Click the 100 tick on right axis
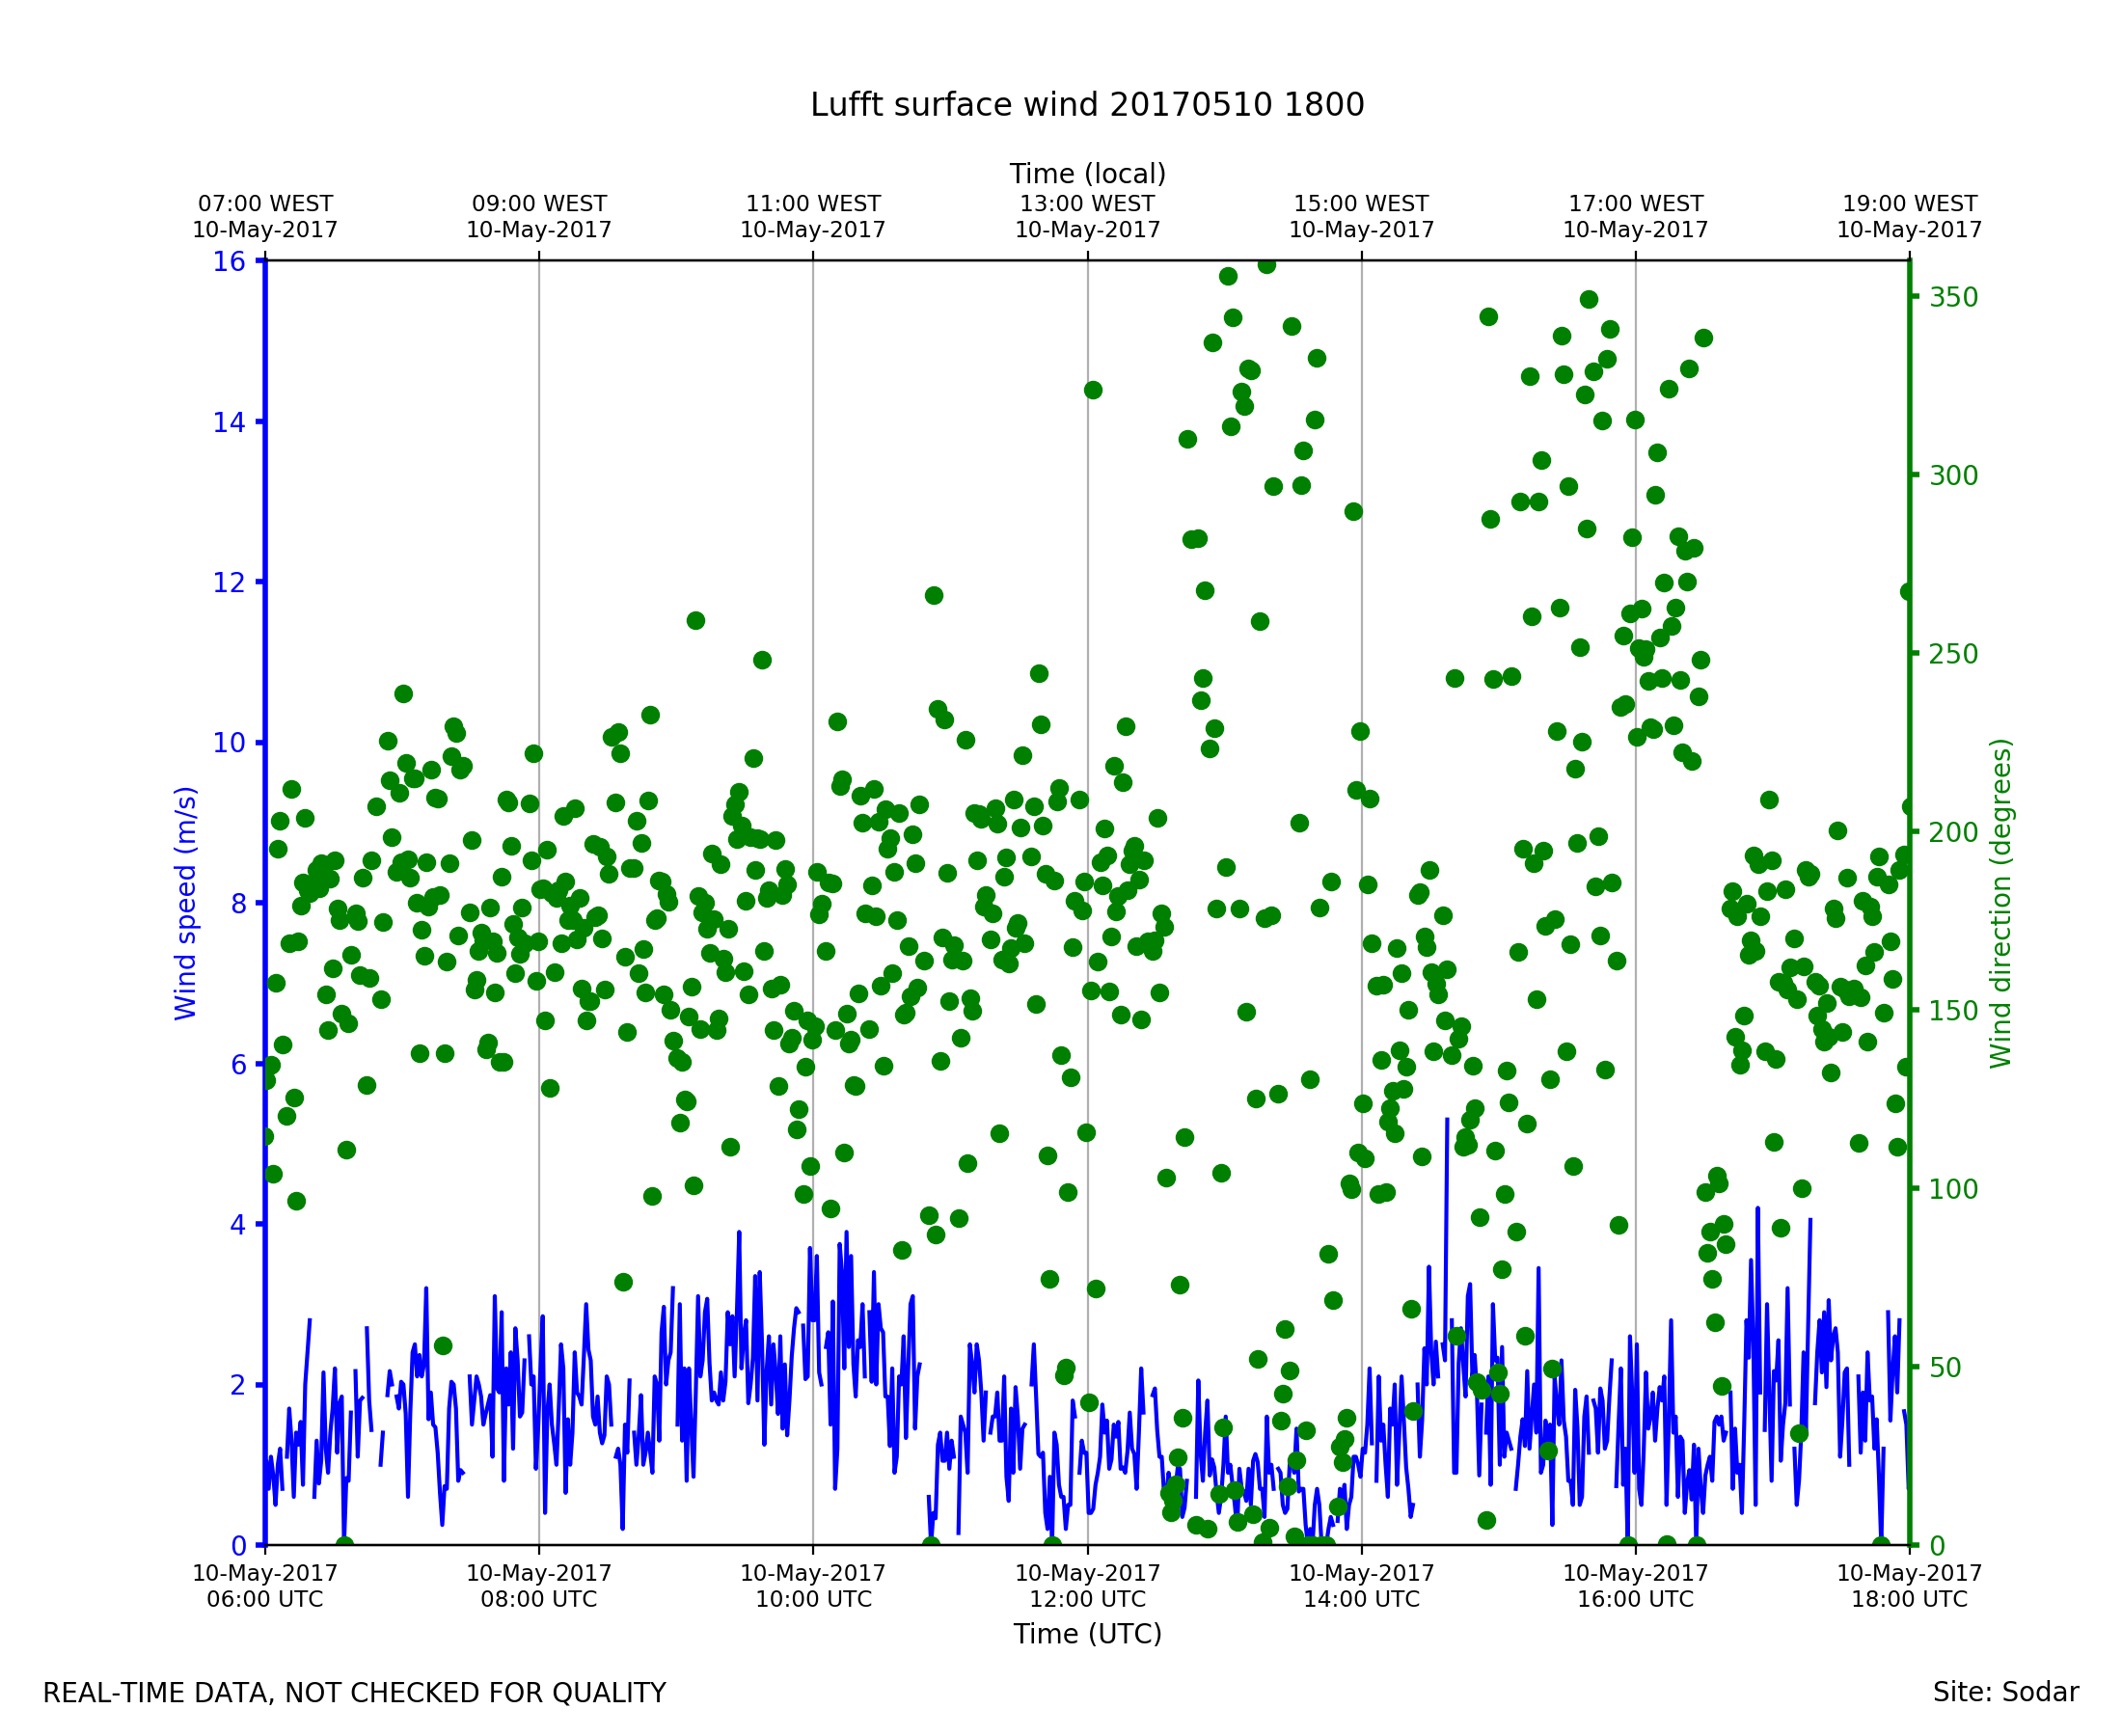The width and height of the screenshot is (2122, 1736). [1953, 1189]
